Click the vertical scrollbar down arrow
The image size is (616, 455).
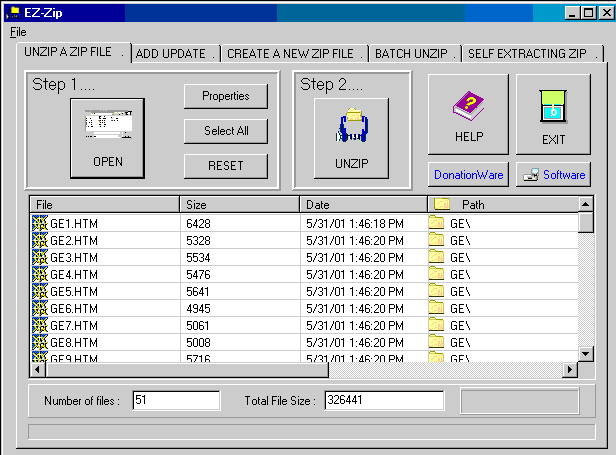point(585,354)
